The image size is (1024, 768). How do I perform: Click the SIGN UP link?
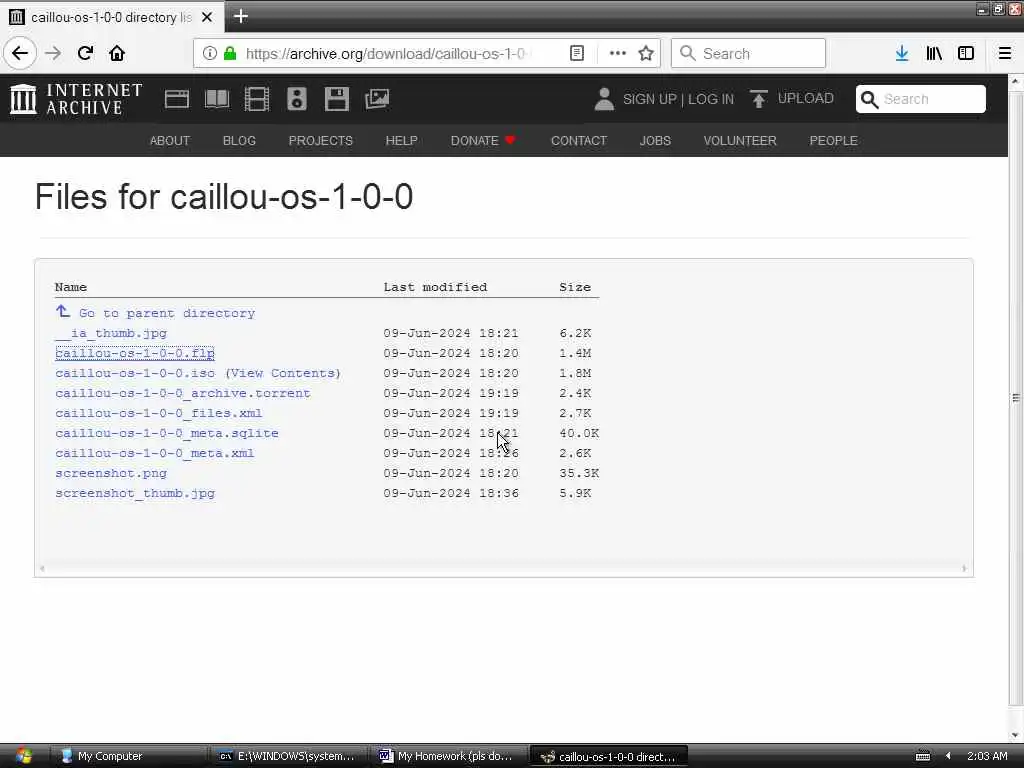(x=650, y=99)
